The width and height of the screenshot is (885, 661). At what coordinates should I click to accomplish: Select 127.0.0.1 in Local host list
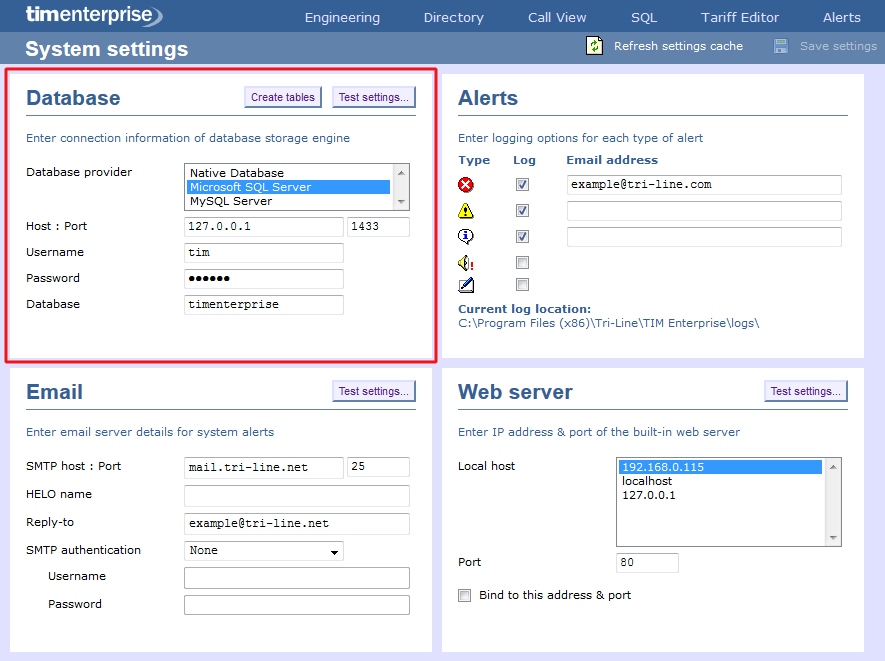pyautogui.click(x=720, y=495)
